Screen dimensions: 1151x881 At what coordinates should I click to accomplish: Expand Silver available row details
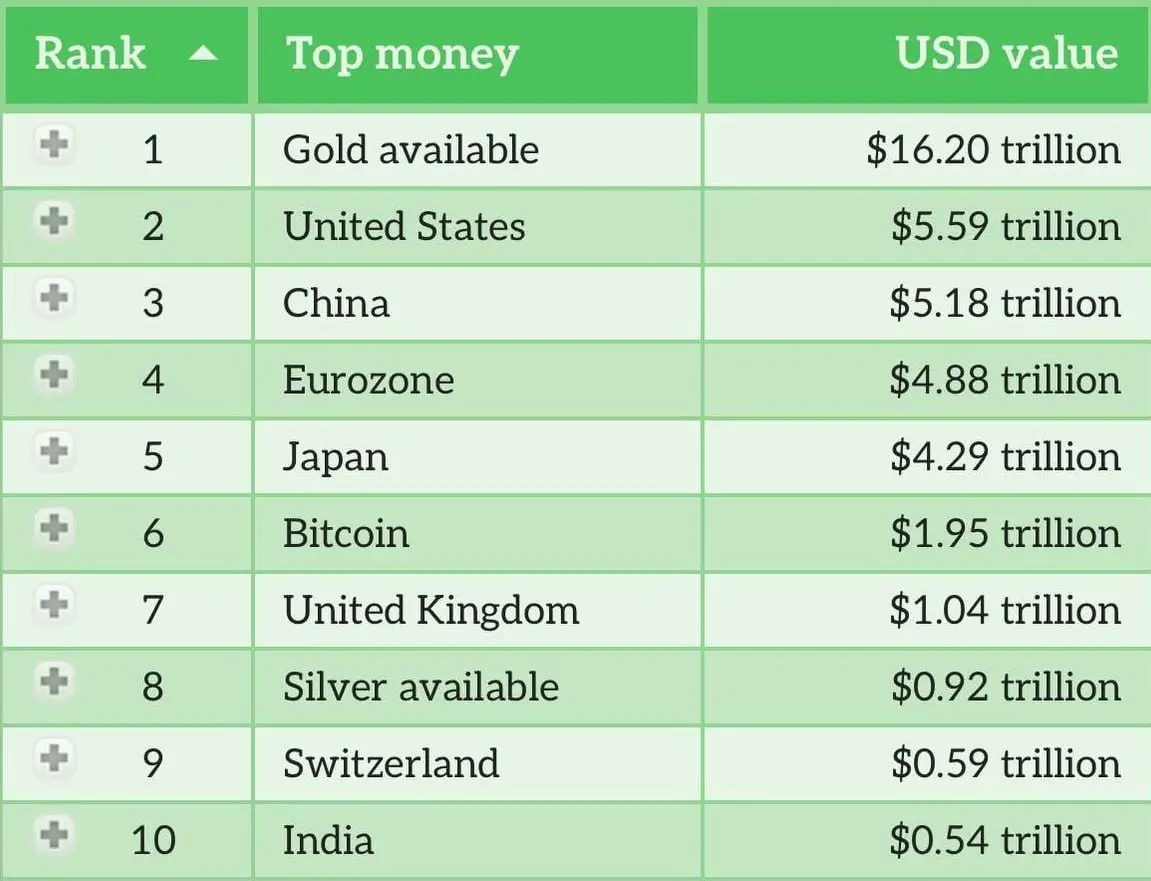(x=54, y=681)
